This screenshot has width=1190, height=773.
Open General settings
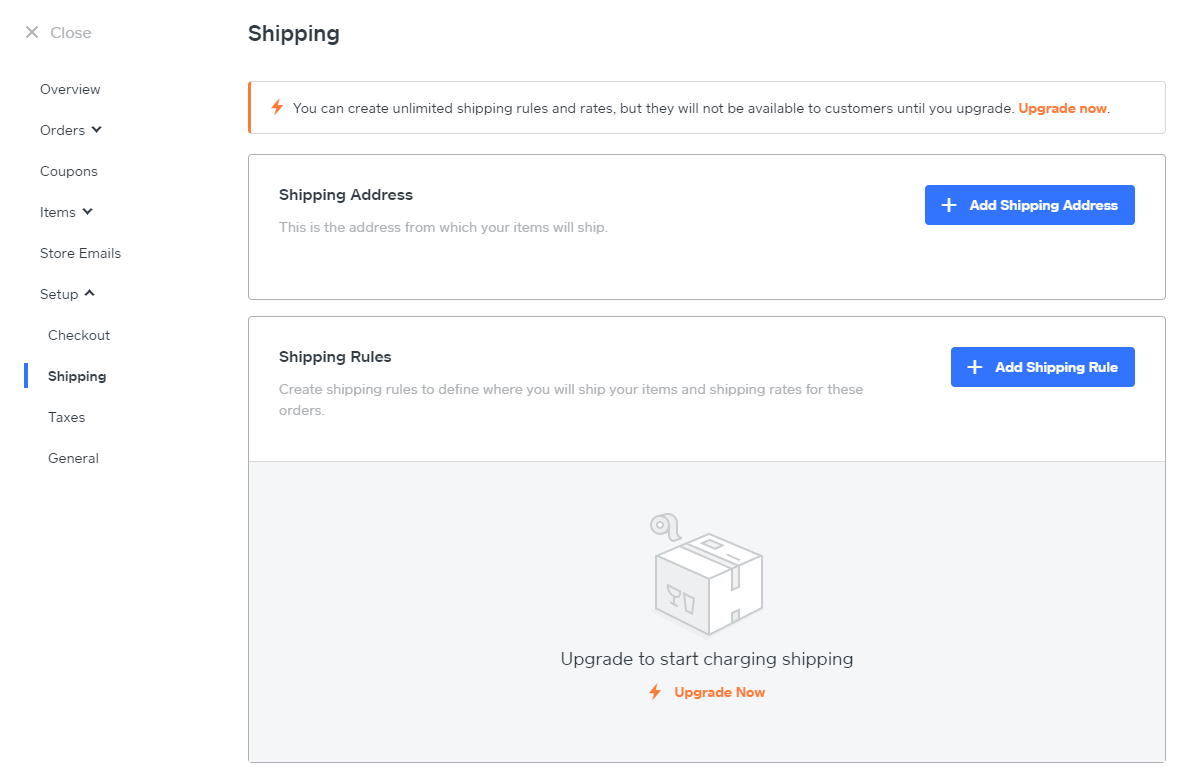coord(73,458)
